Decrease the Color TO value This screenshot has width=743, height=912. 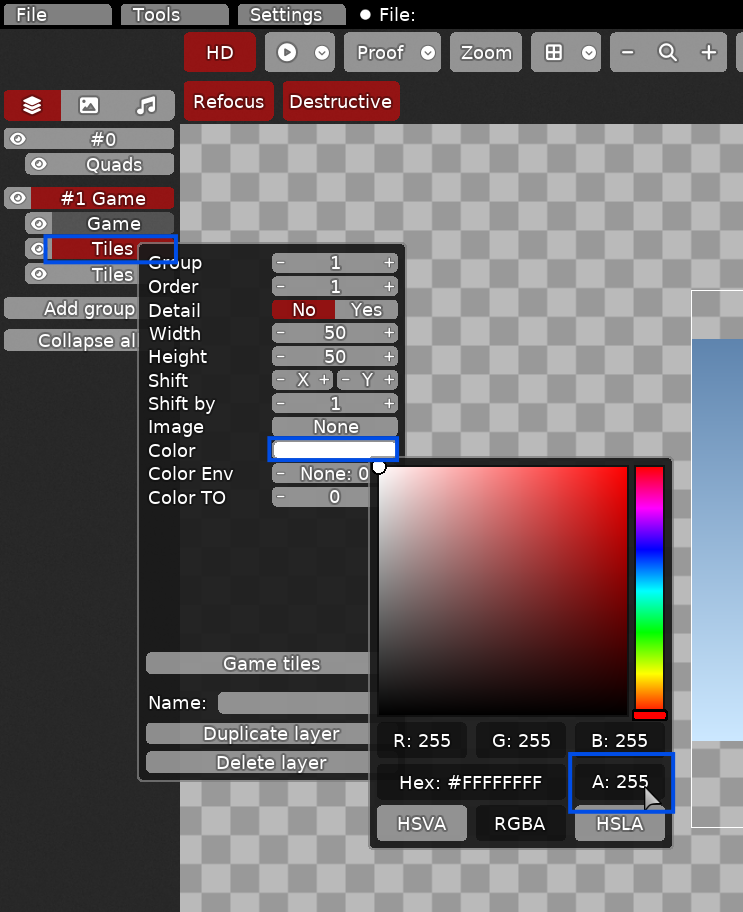point(281,497)
